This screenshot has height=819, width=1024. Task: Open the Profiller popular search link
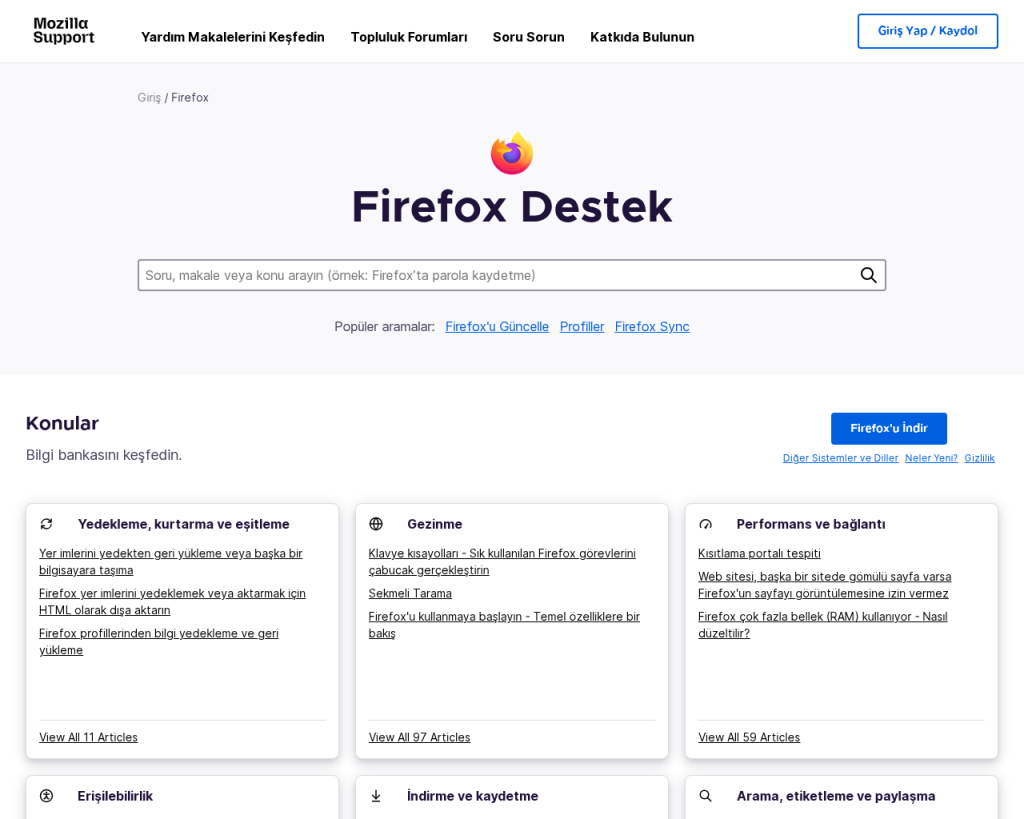coord(582,327)
